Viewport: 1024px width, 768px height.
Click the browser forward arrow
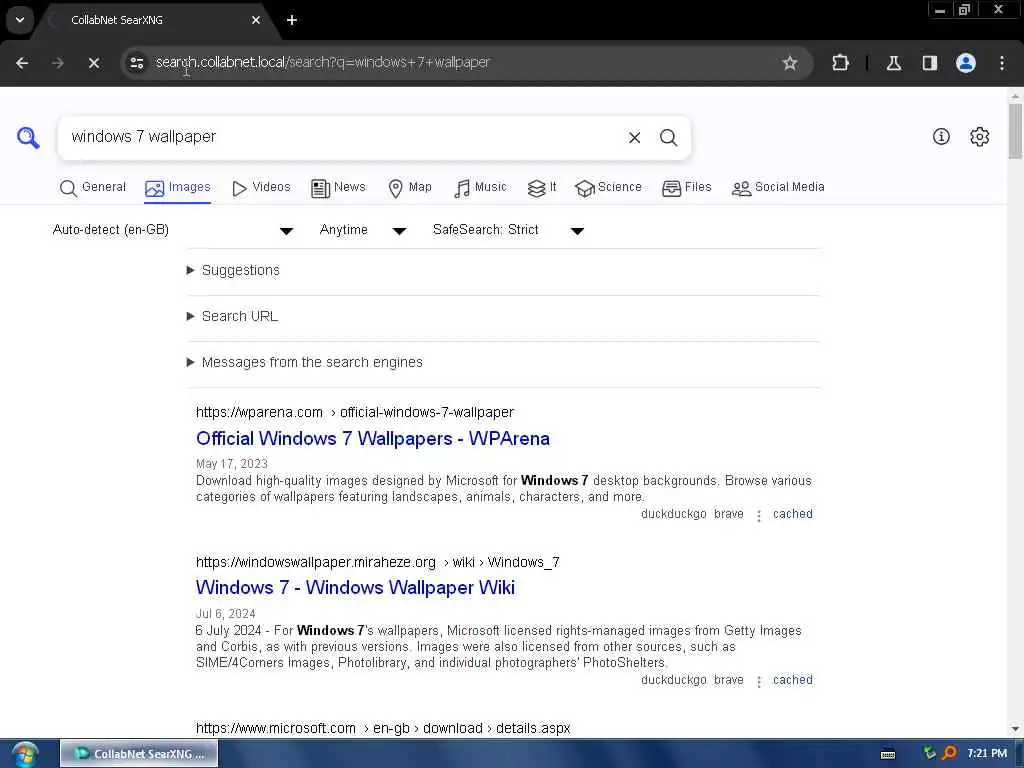[57, 63]
